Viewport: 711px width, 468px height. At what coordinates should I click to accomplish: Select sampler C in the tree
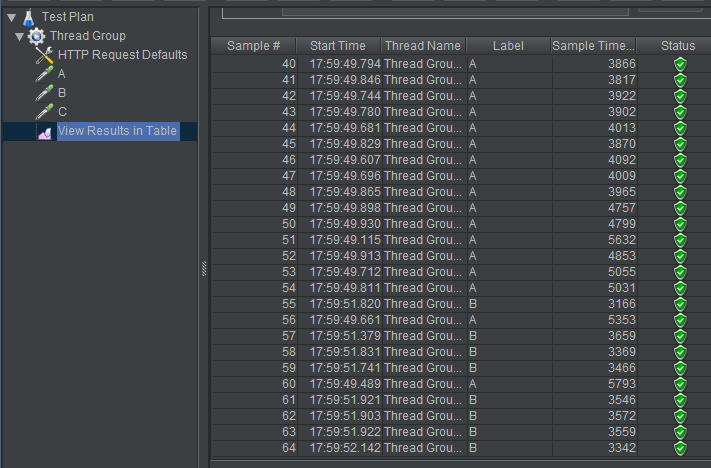[62, 112]
